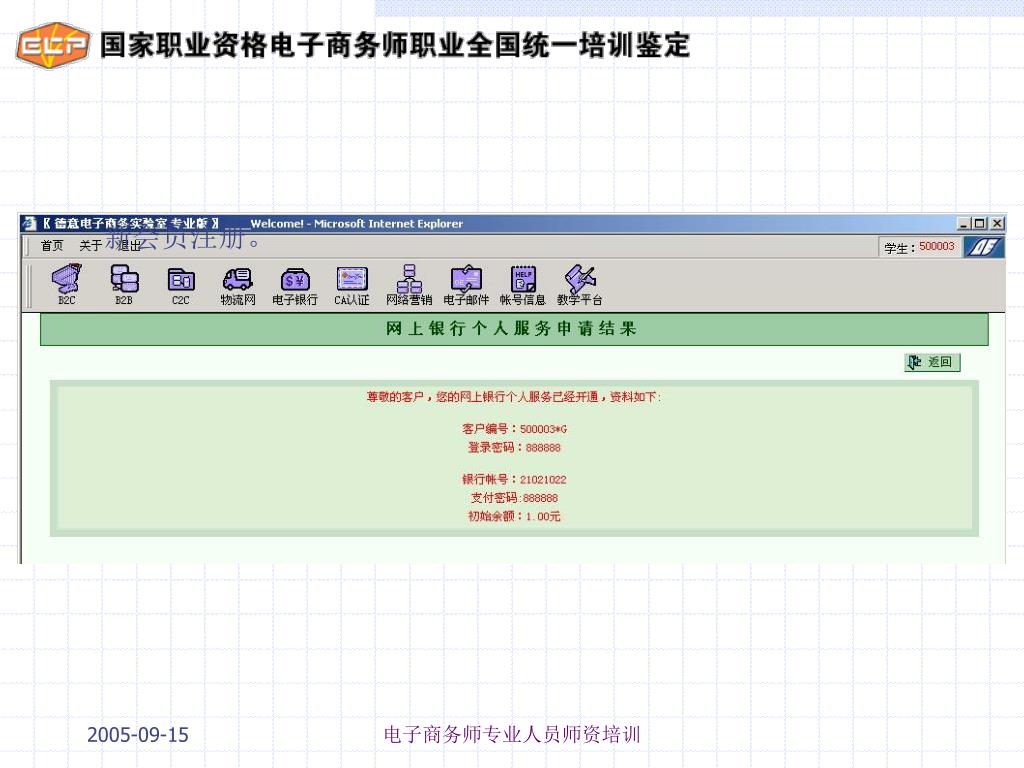Click the 2005-09-15 date footer
The image size is (1024, 768).
click(x=138, y=735)
